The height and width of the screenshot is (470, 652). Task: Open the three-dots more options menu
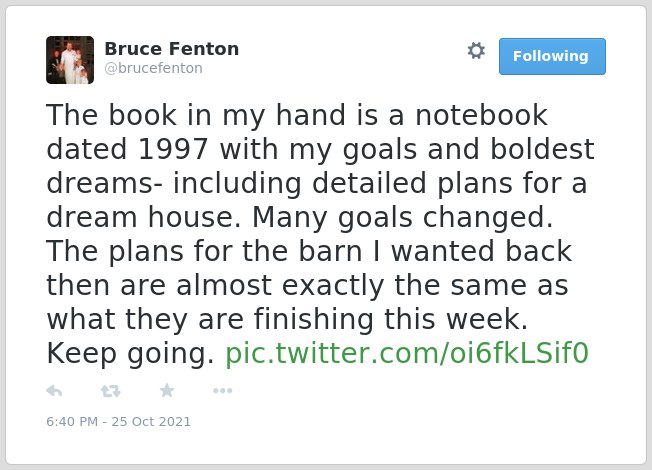(x=222, y=391)
